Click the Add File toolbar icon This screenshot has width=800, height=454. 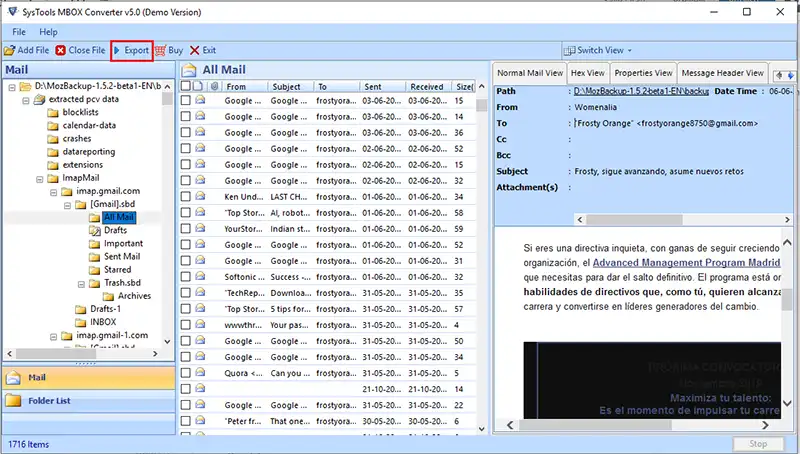[9, 51]
